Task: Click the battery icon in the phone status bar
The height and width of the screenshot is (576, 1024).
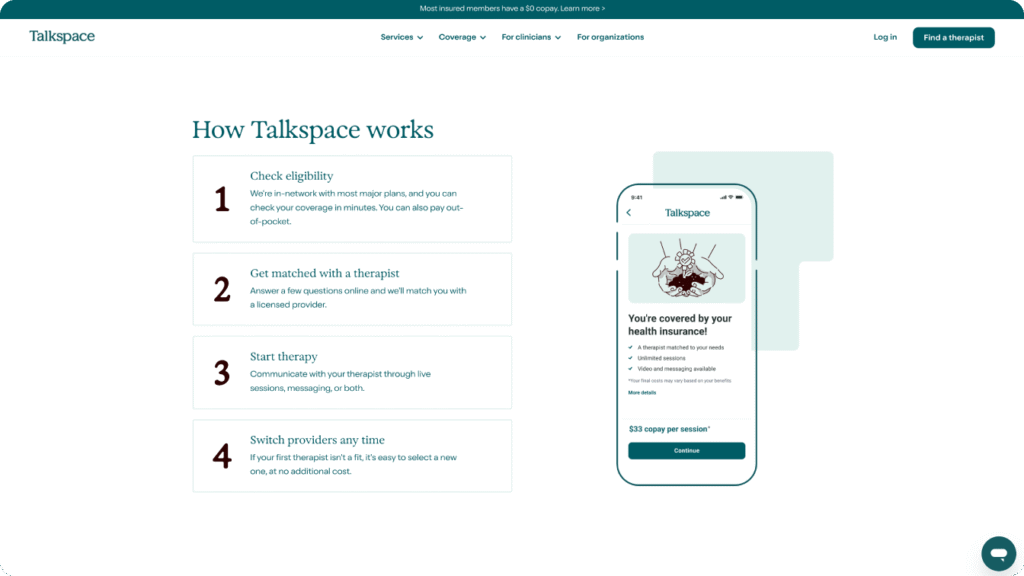Action: click(740, 198)
